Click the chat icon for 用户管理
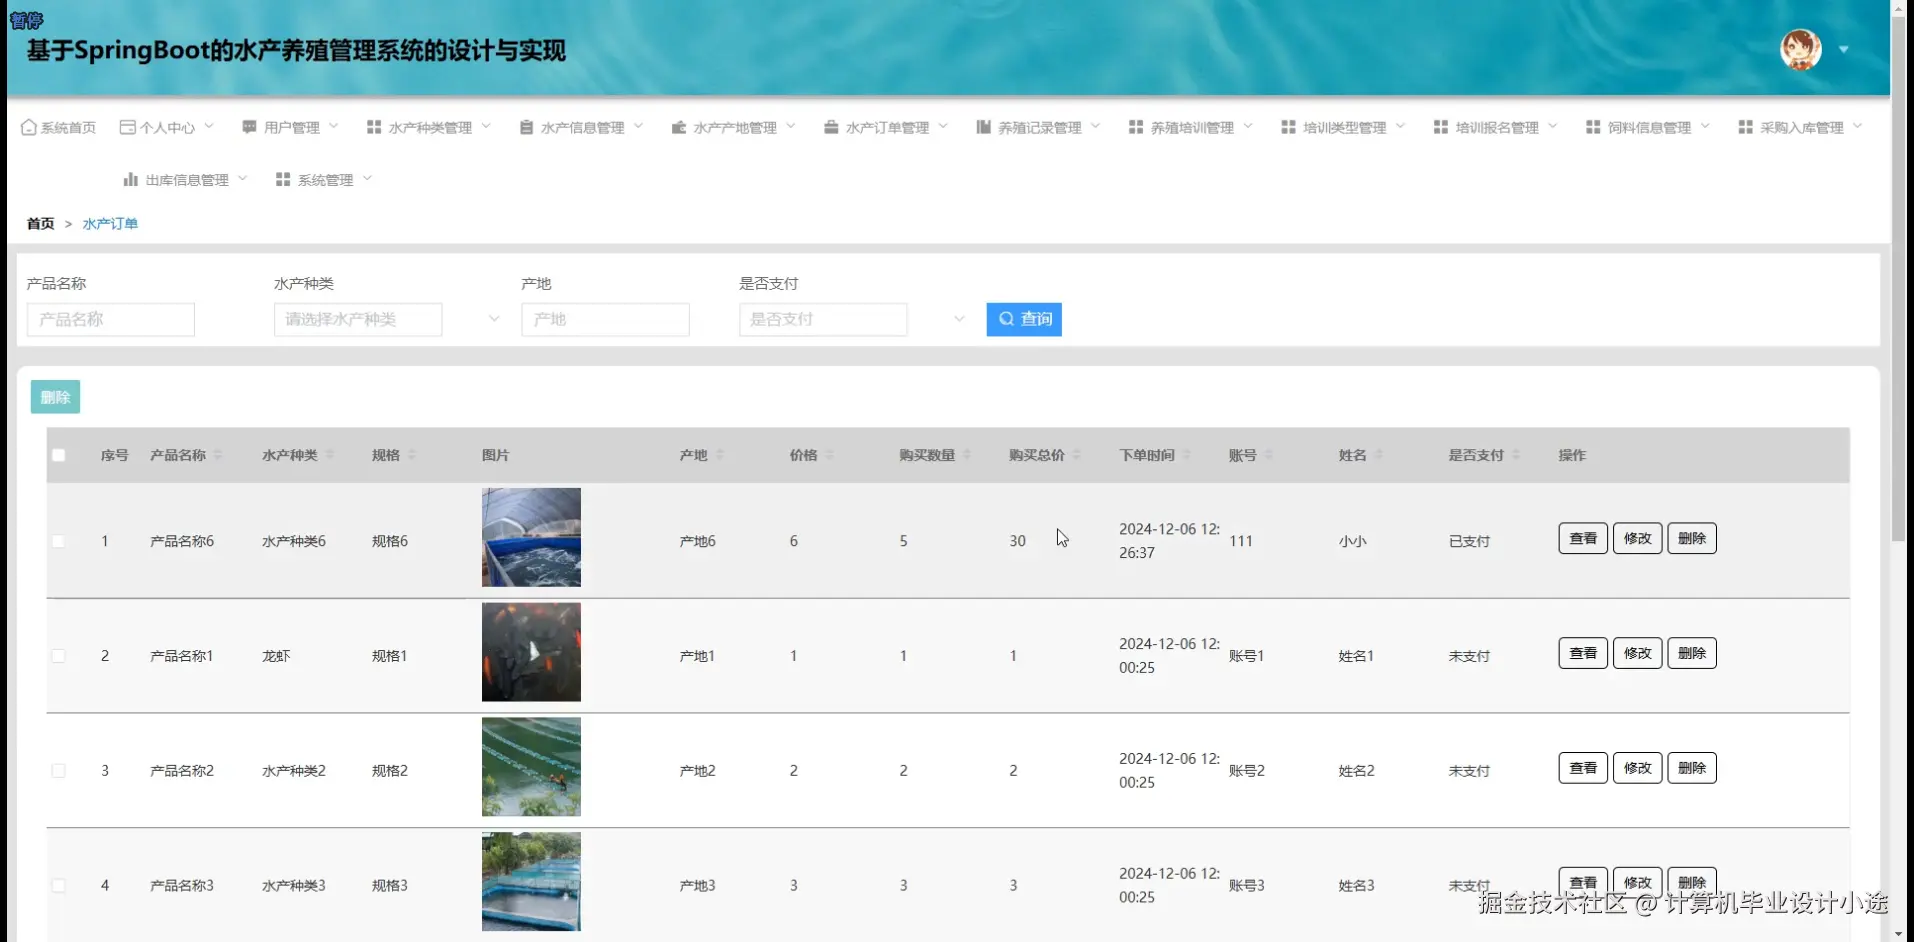1914x942 pixels. (249, 127)
